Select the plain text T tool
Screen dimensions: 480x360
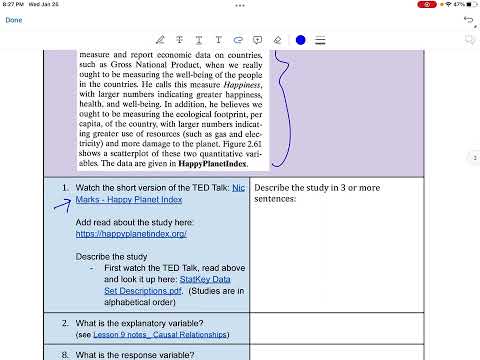(x=218, y=40)
